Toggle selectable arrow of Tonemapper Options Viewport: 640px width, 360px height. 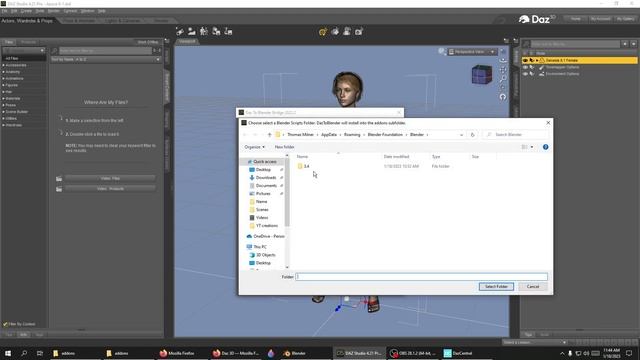pyautogui.click(x=531, y=67)
